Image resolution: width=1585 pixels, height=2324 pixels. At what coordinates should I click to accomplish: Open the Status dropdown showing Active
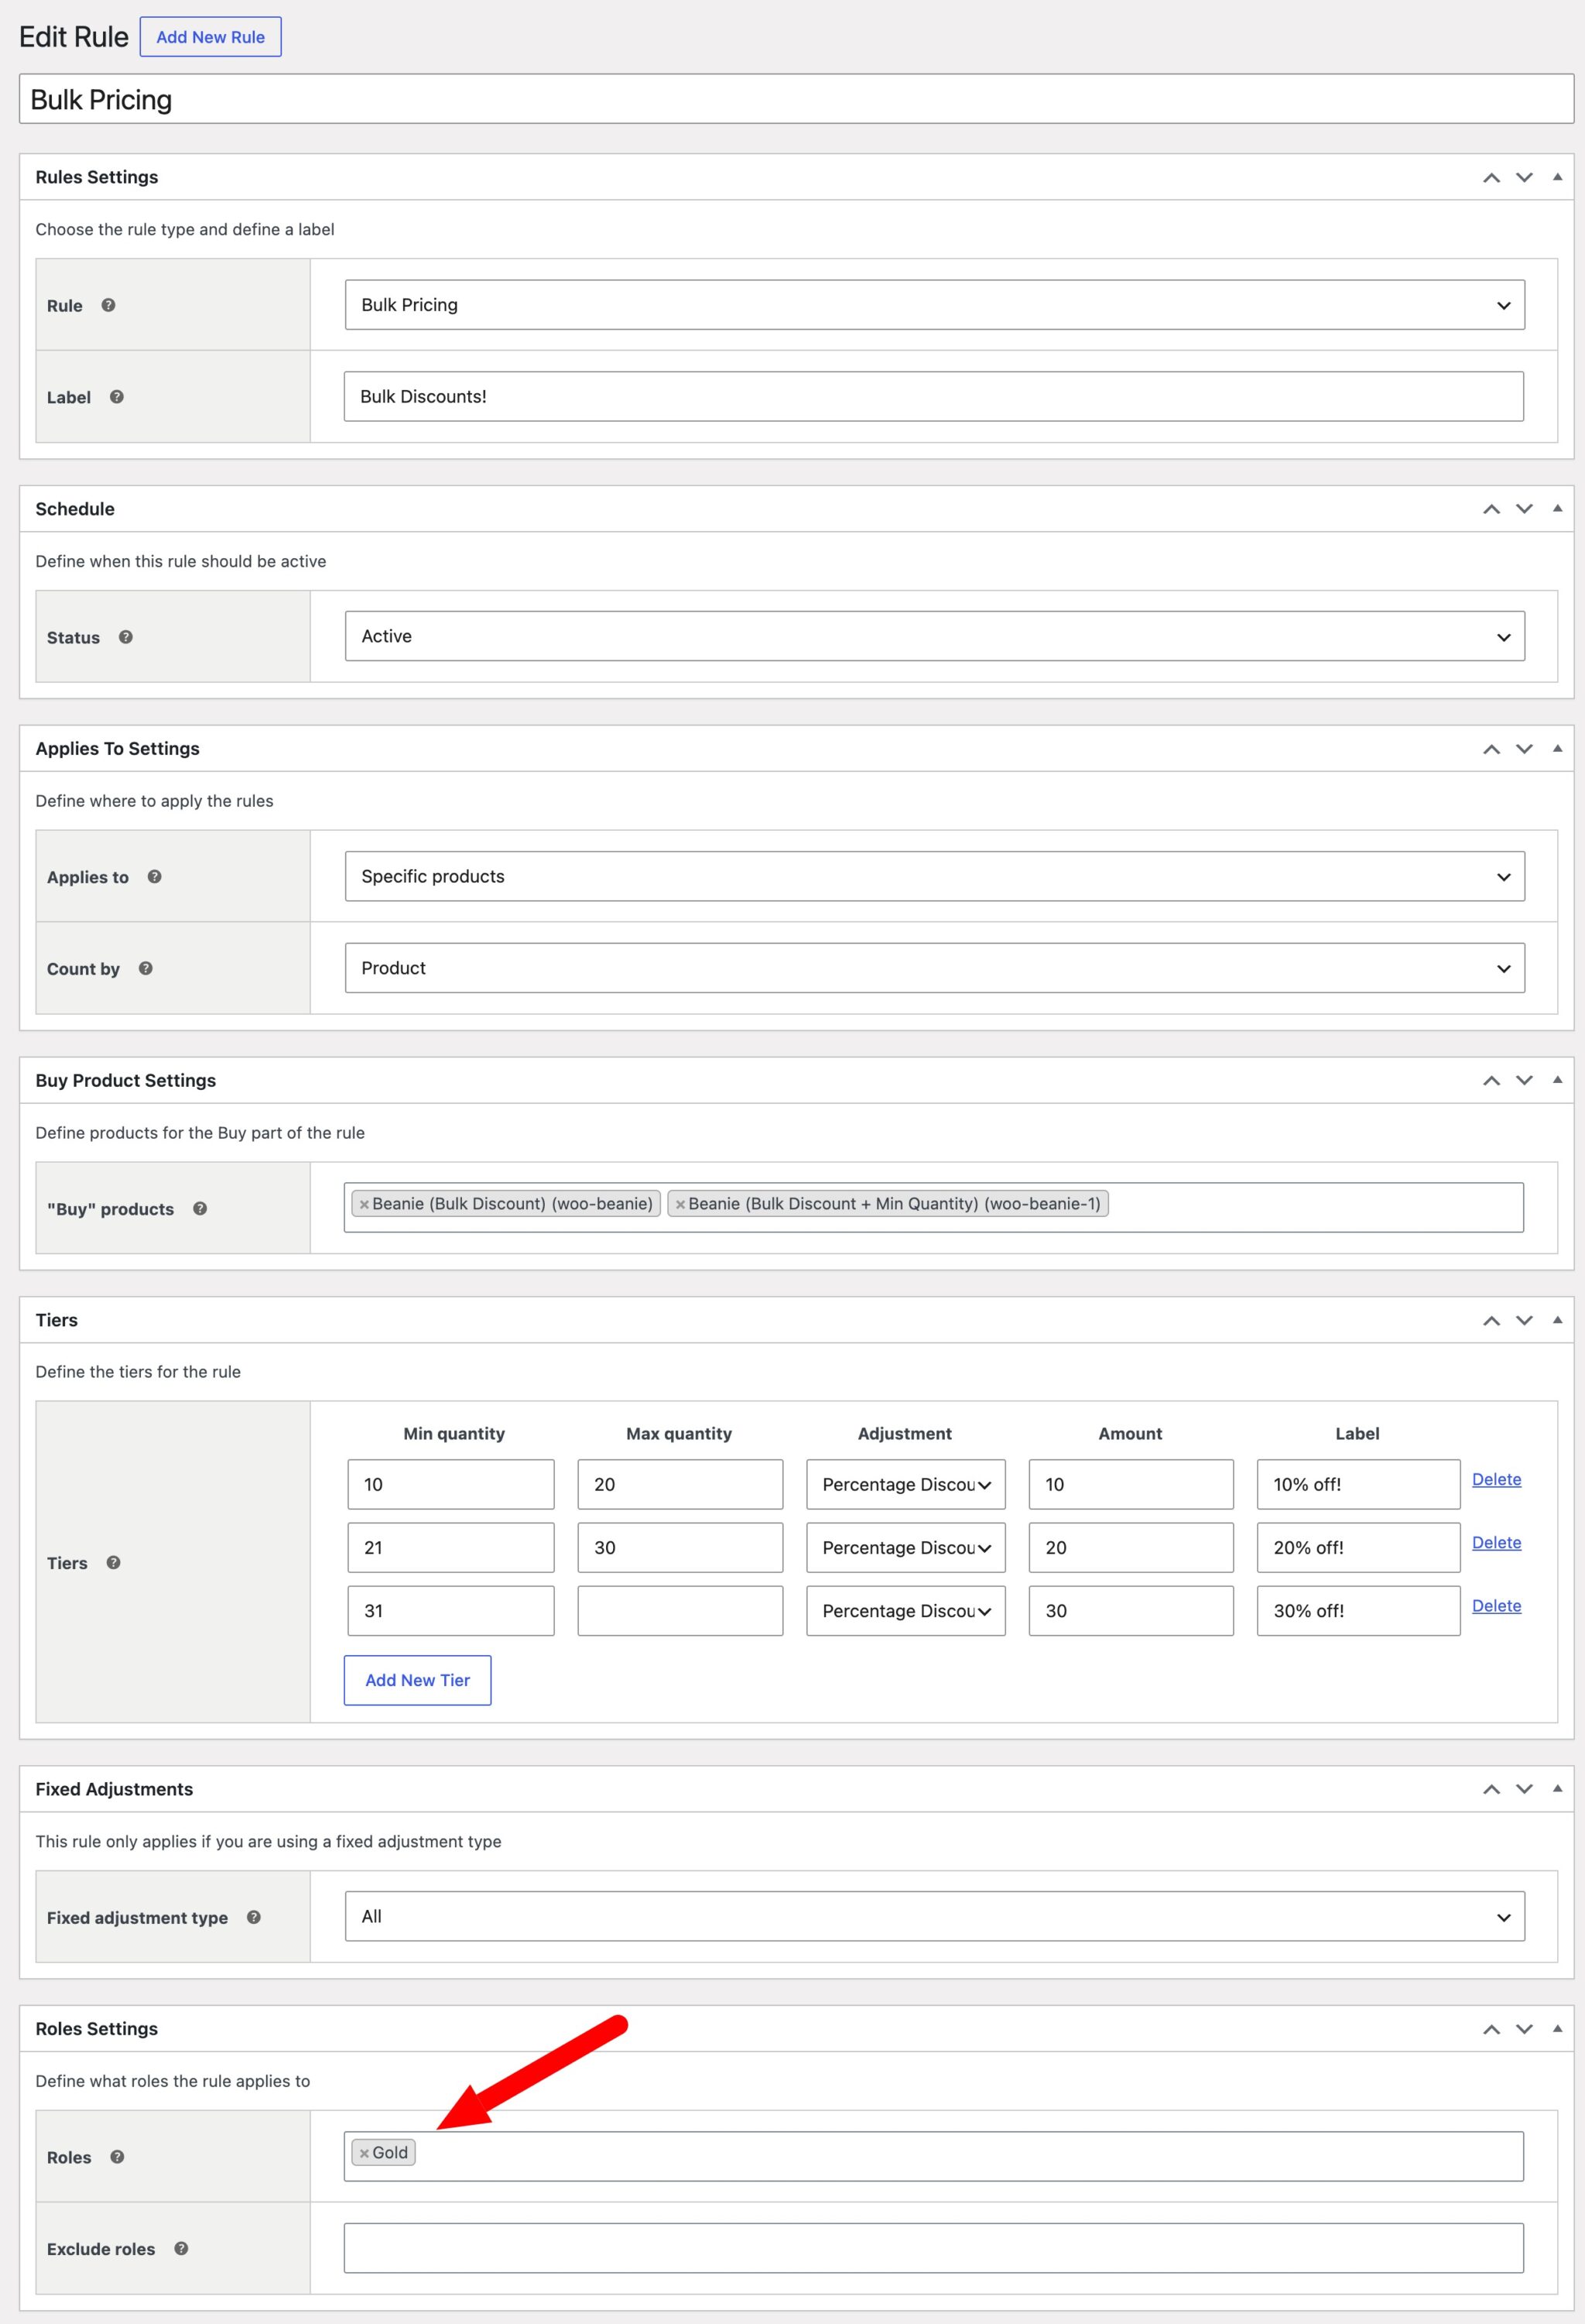(x=934, y=636)
